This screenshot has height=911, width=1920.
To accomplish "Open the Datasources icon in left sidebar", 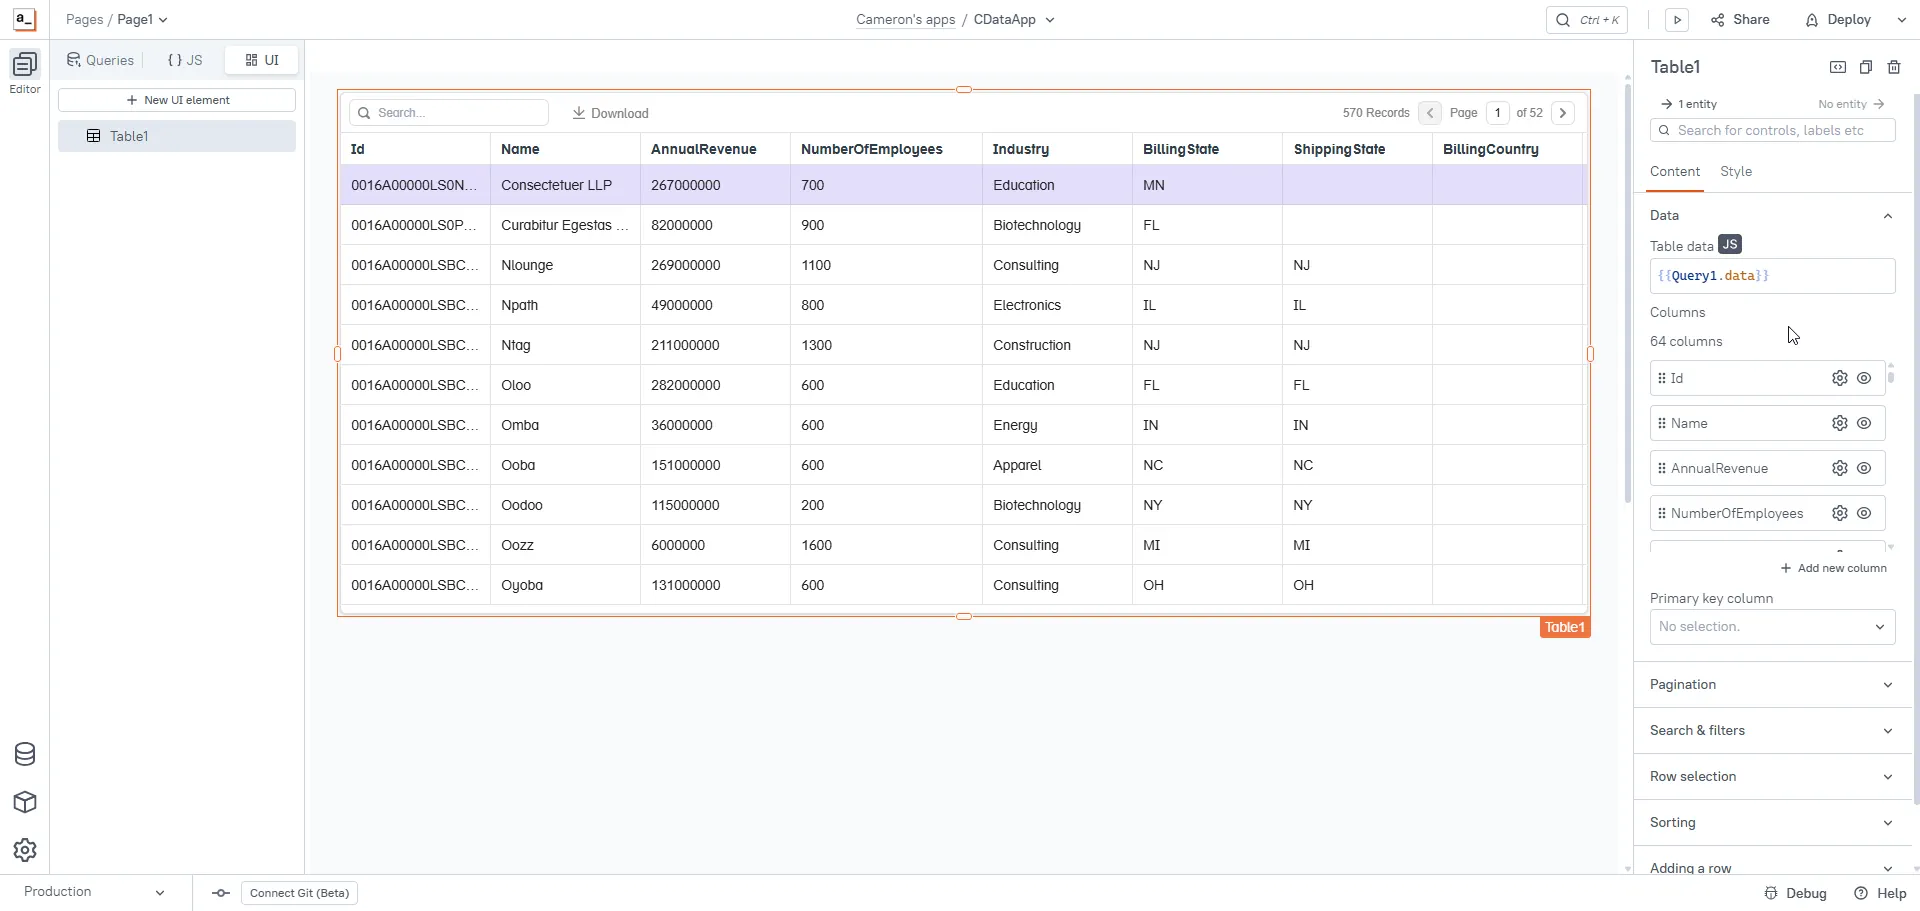I will pyautogui.click(x=25, y=754).
